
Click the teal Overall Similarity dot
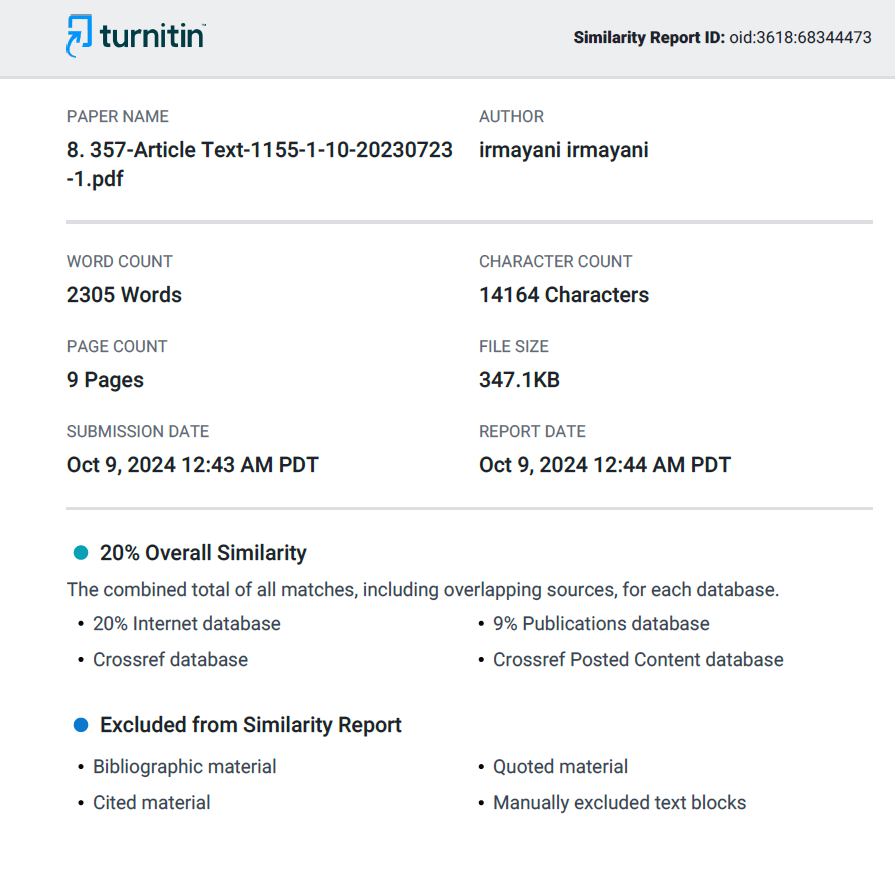(81, 553)
